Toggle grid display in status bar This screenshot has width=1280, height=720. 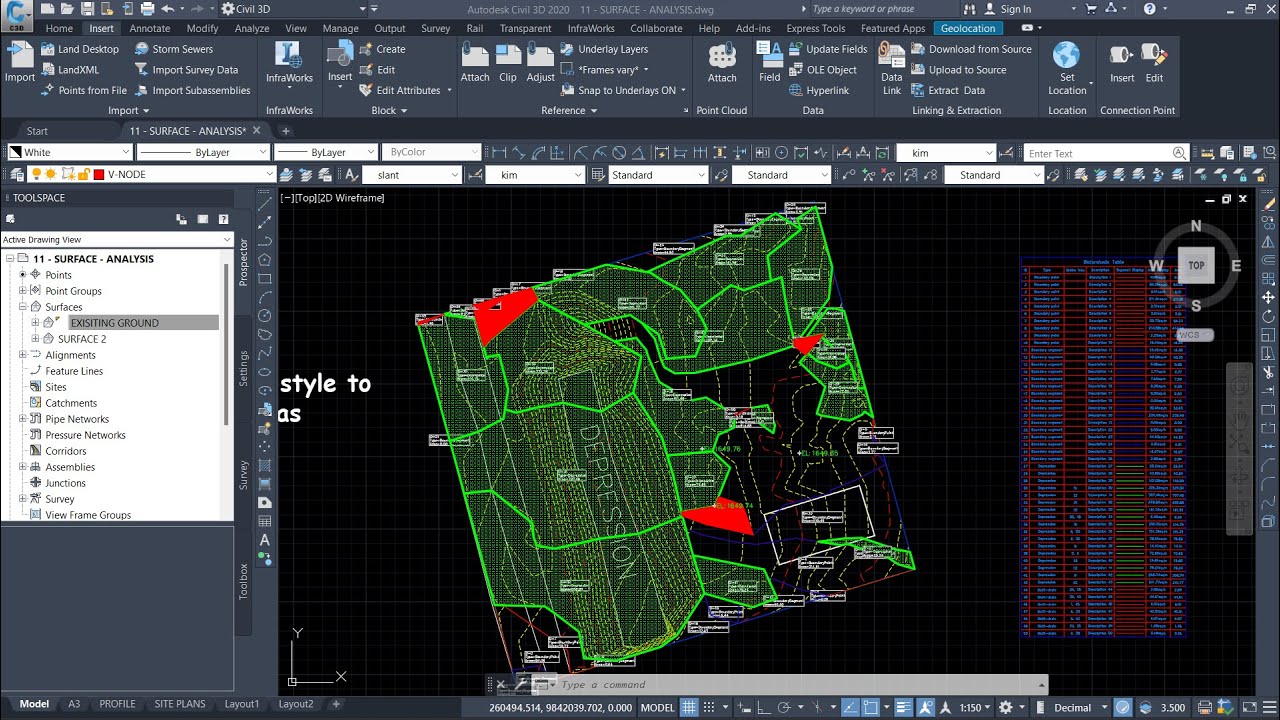[689, 707]
